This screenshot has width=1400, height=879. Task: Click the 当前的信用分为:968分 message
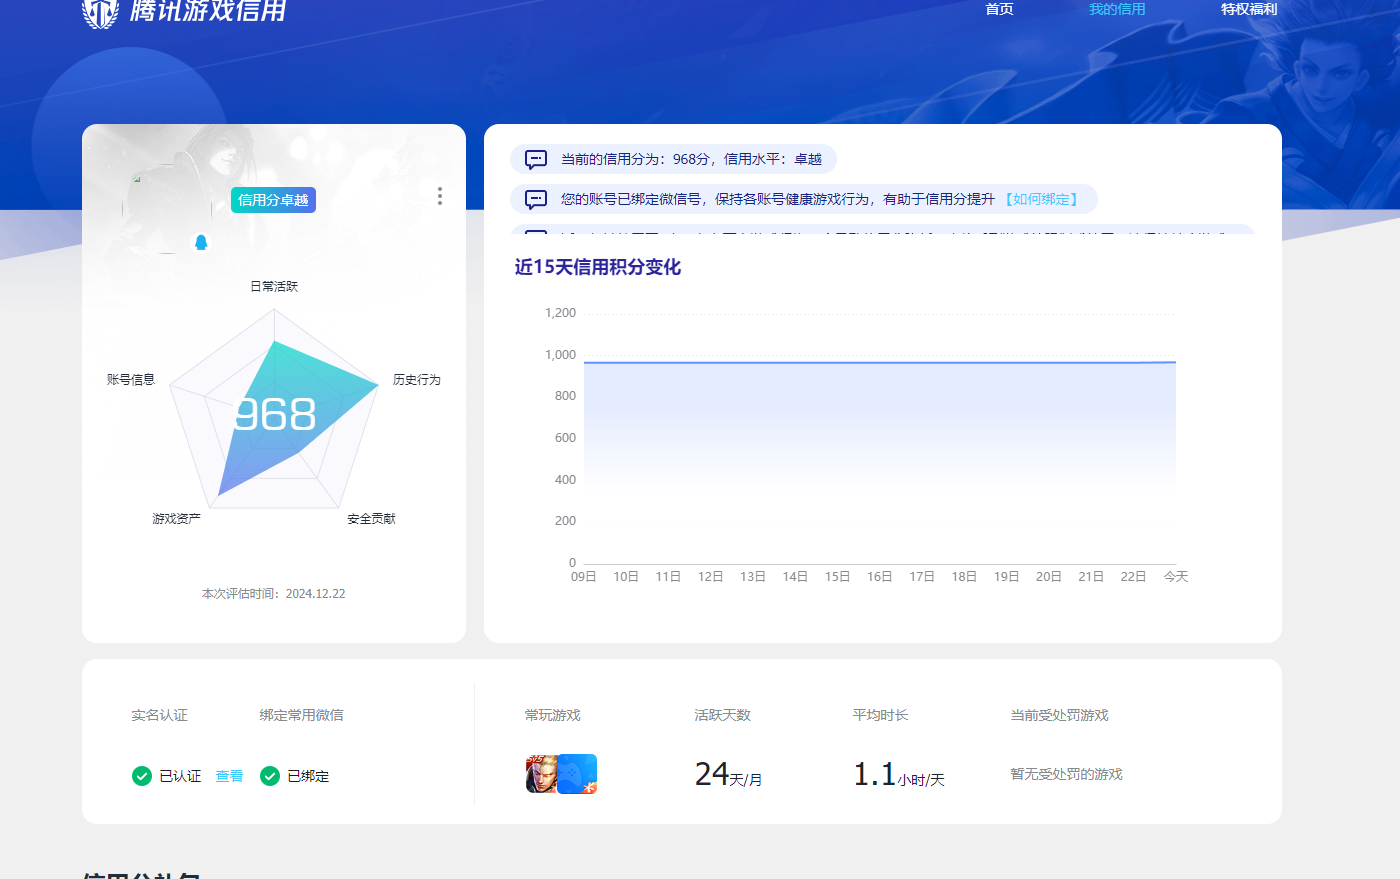pyautogui.click(x=673, y=159)
